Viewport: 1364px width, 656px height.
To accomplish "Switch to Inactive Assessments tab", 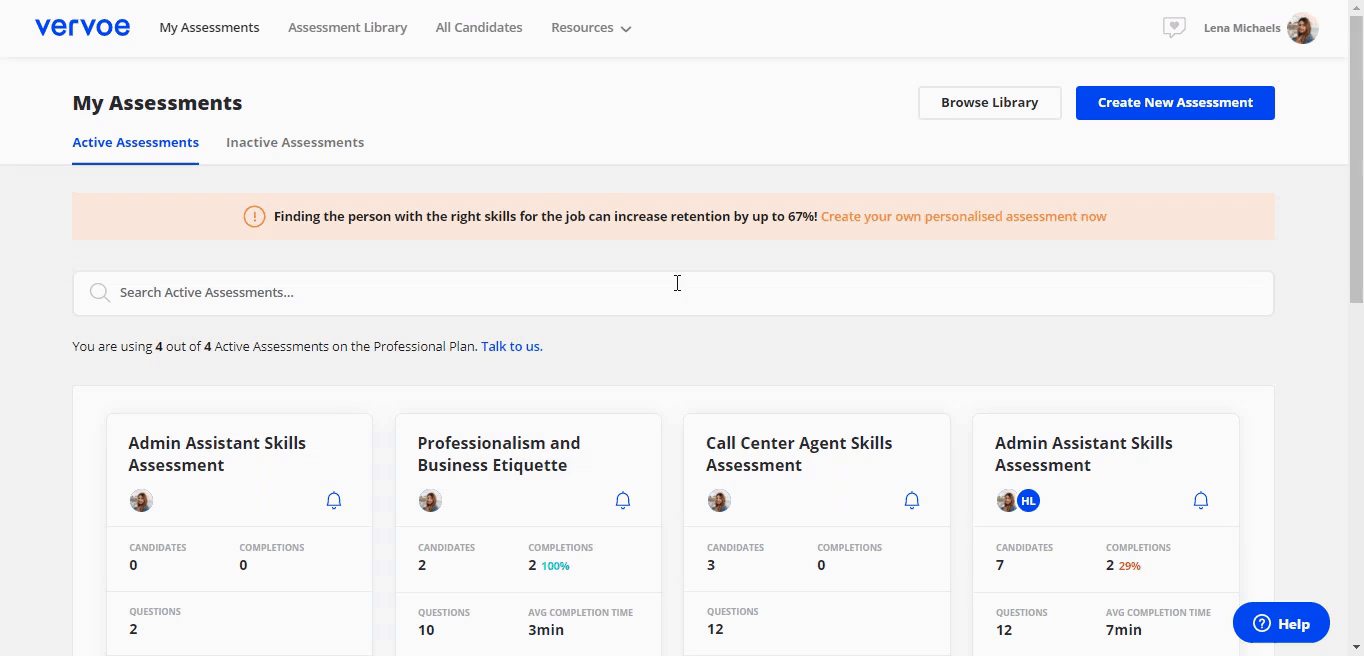I will coord(295,142).
